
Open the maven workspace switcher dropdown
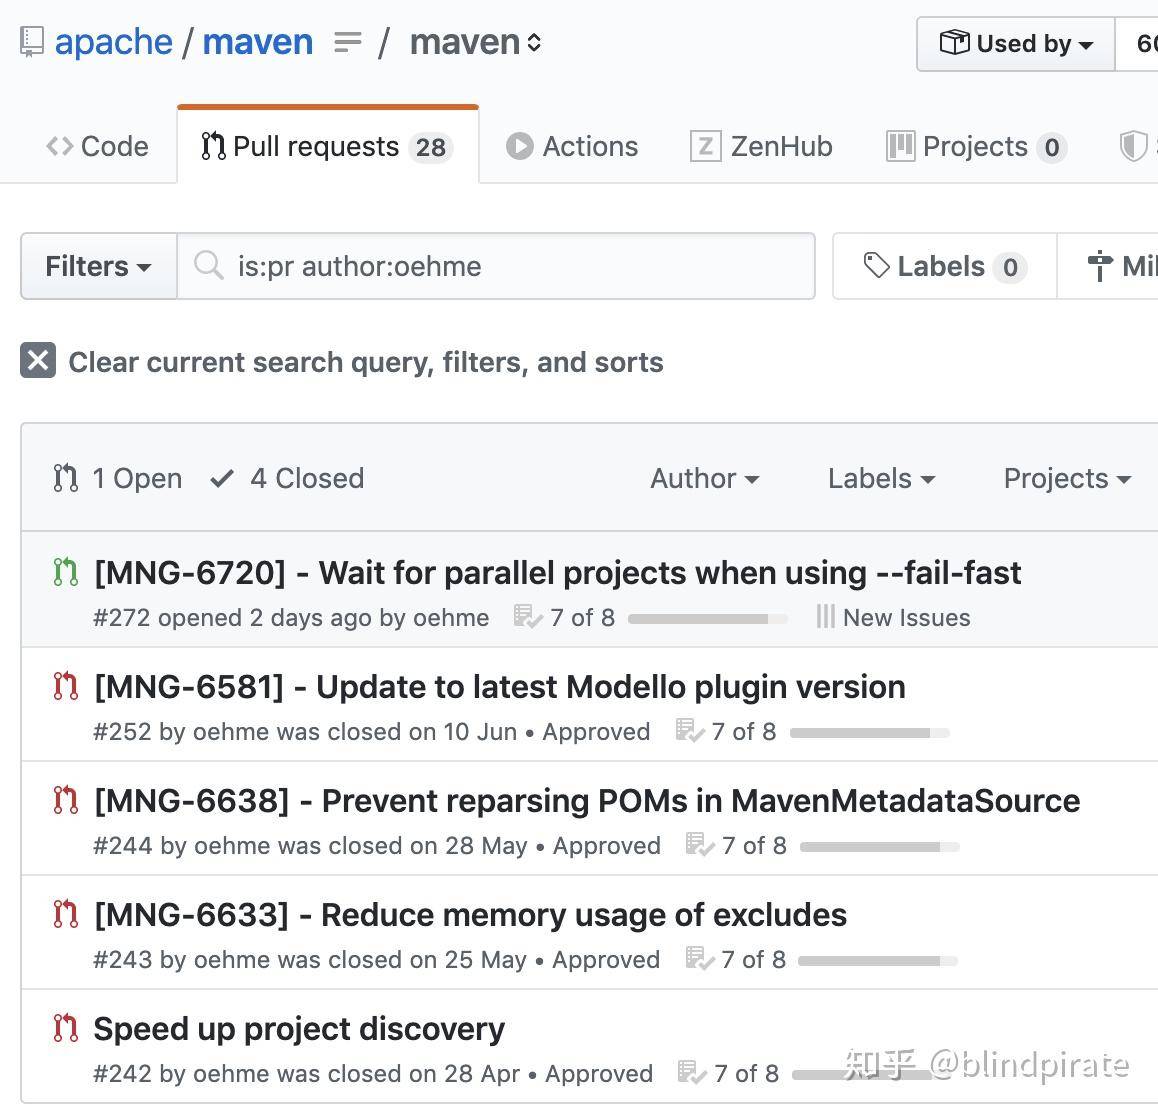[x=476, y=42]
